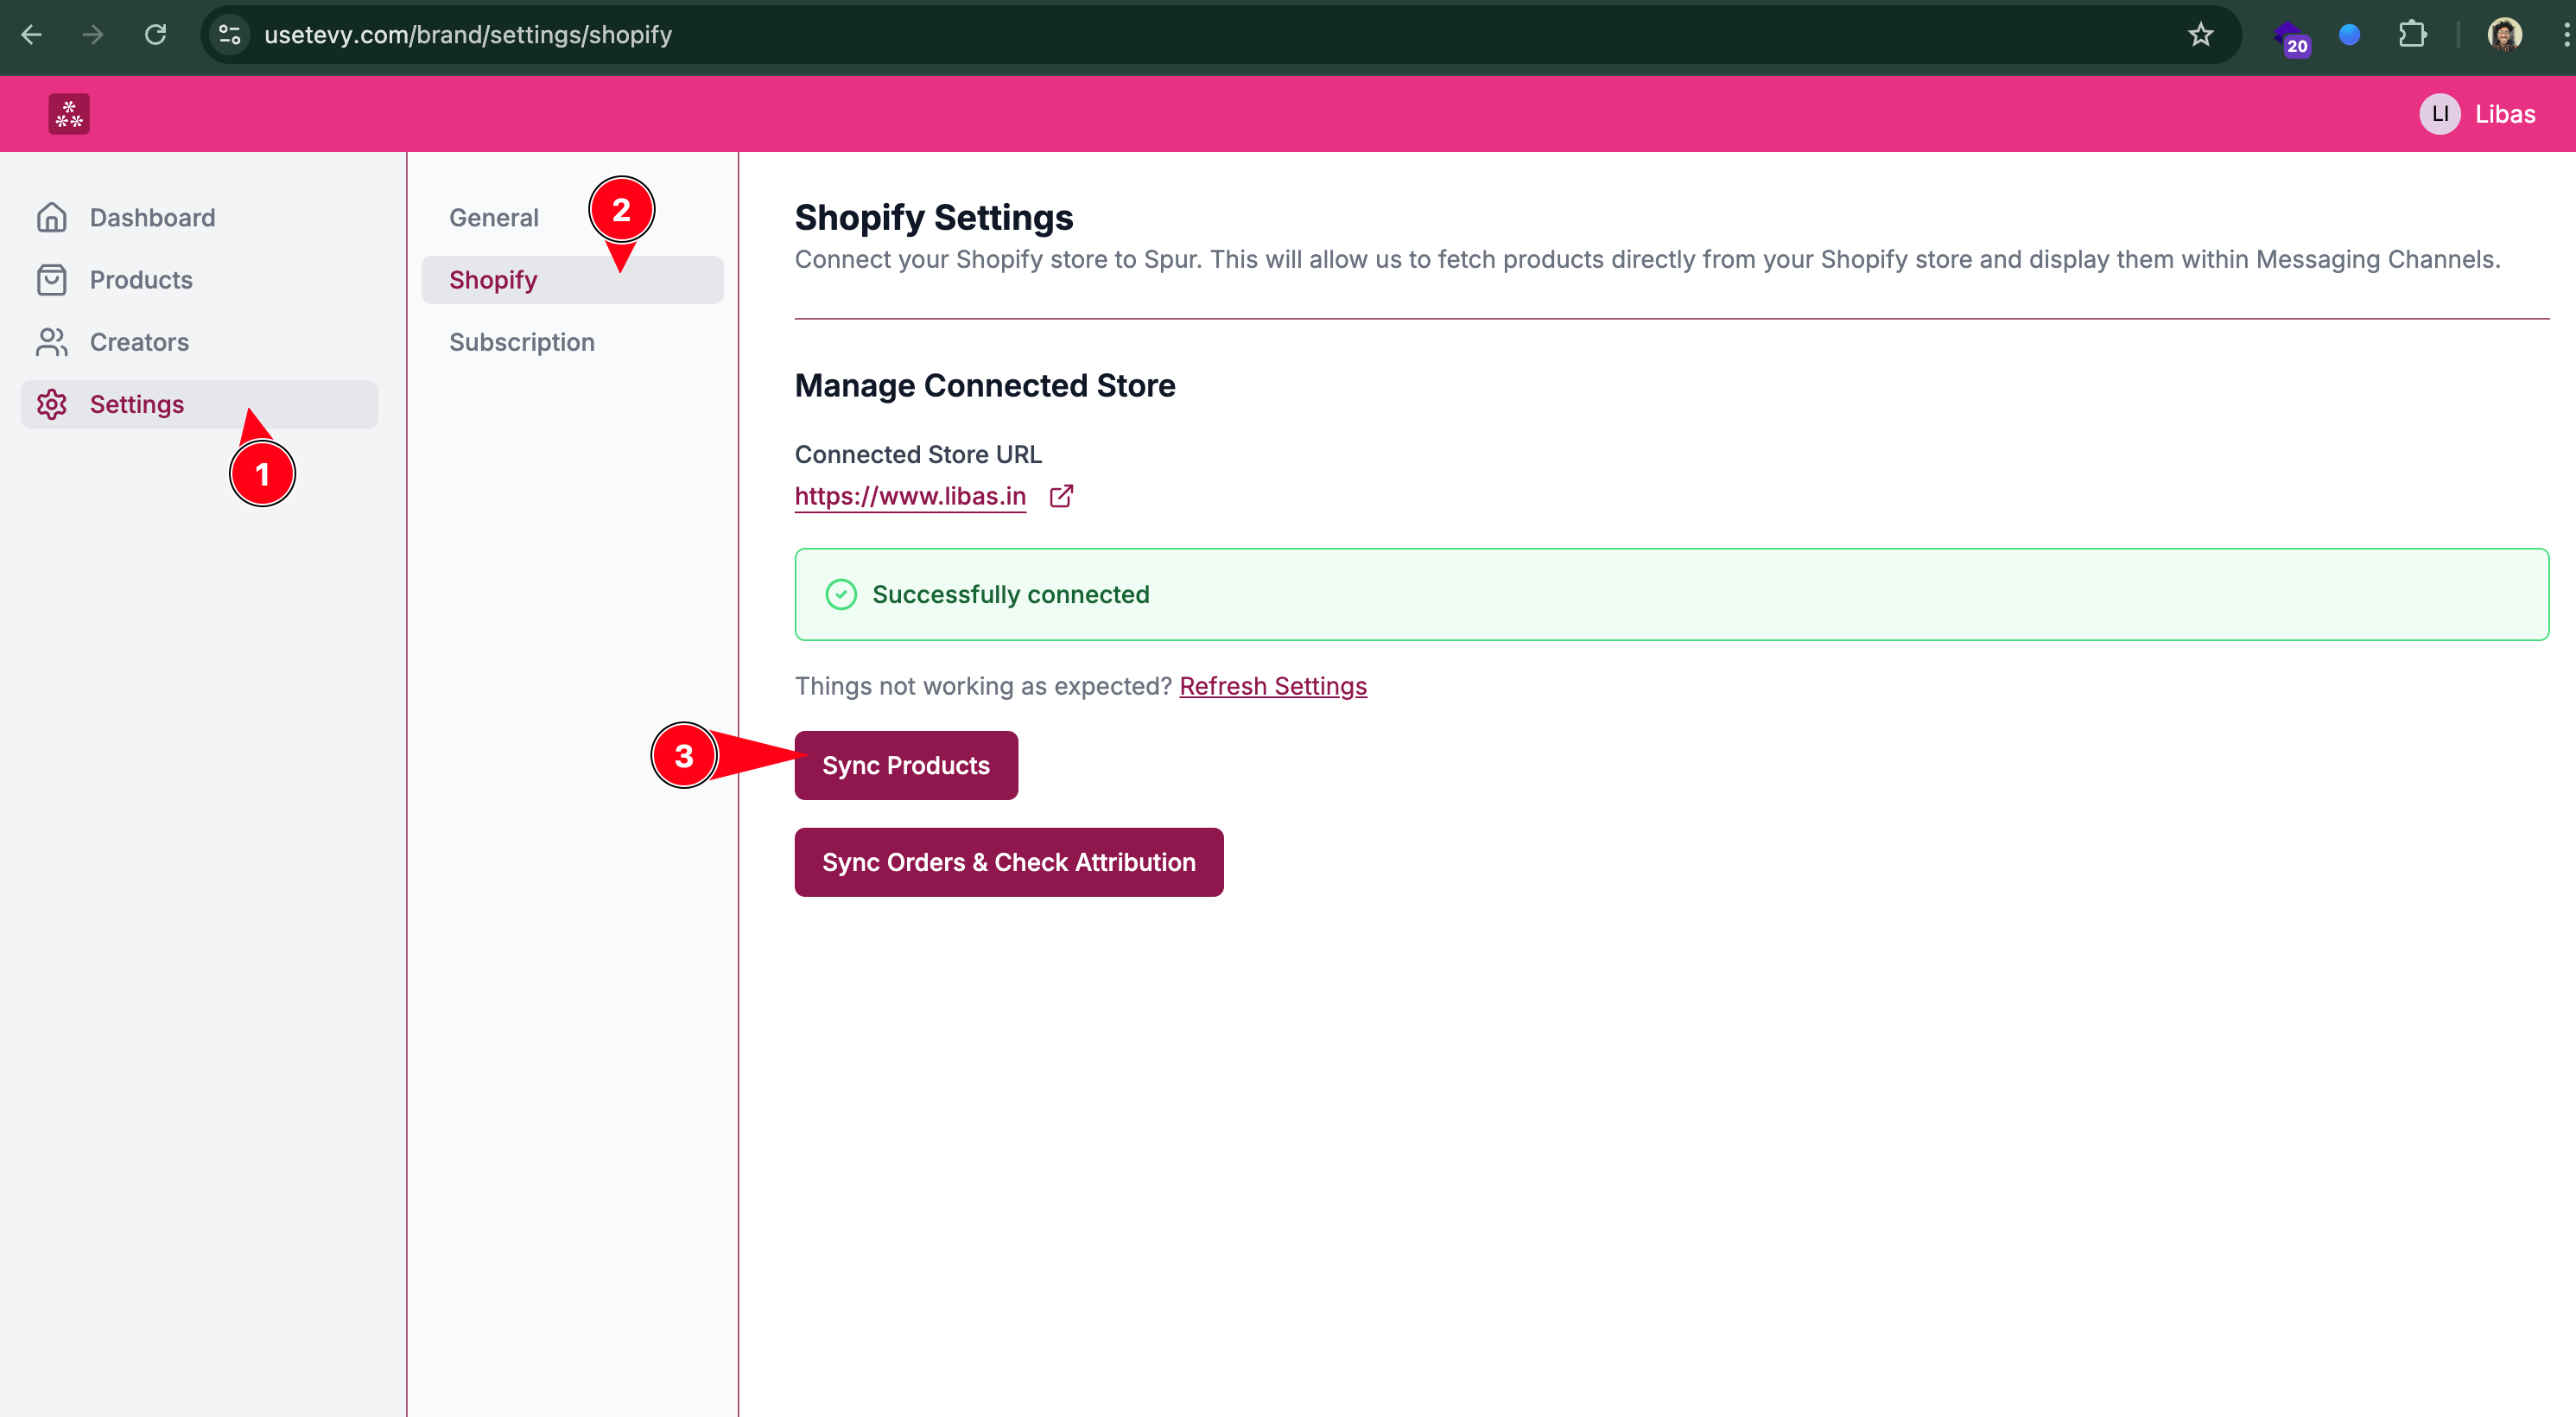Open Creators in sidebar

(x=200, y=342)
